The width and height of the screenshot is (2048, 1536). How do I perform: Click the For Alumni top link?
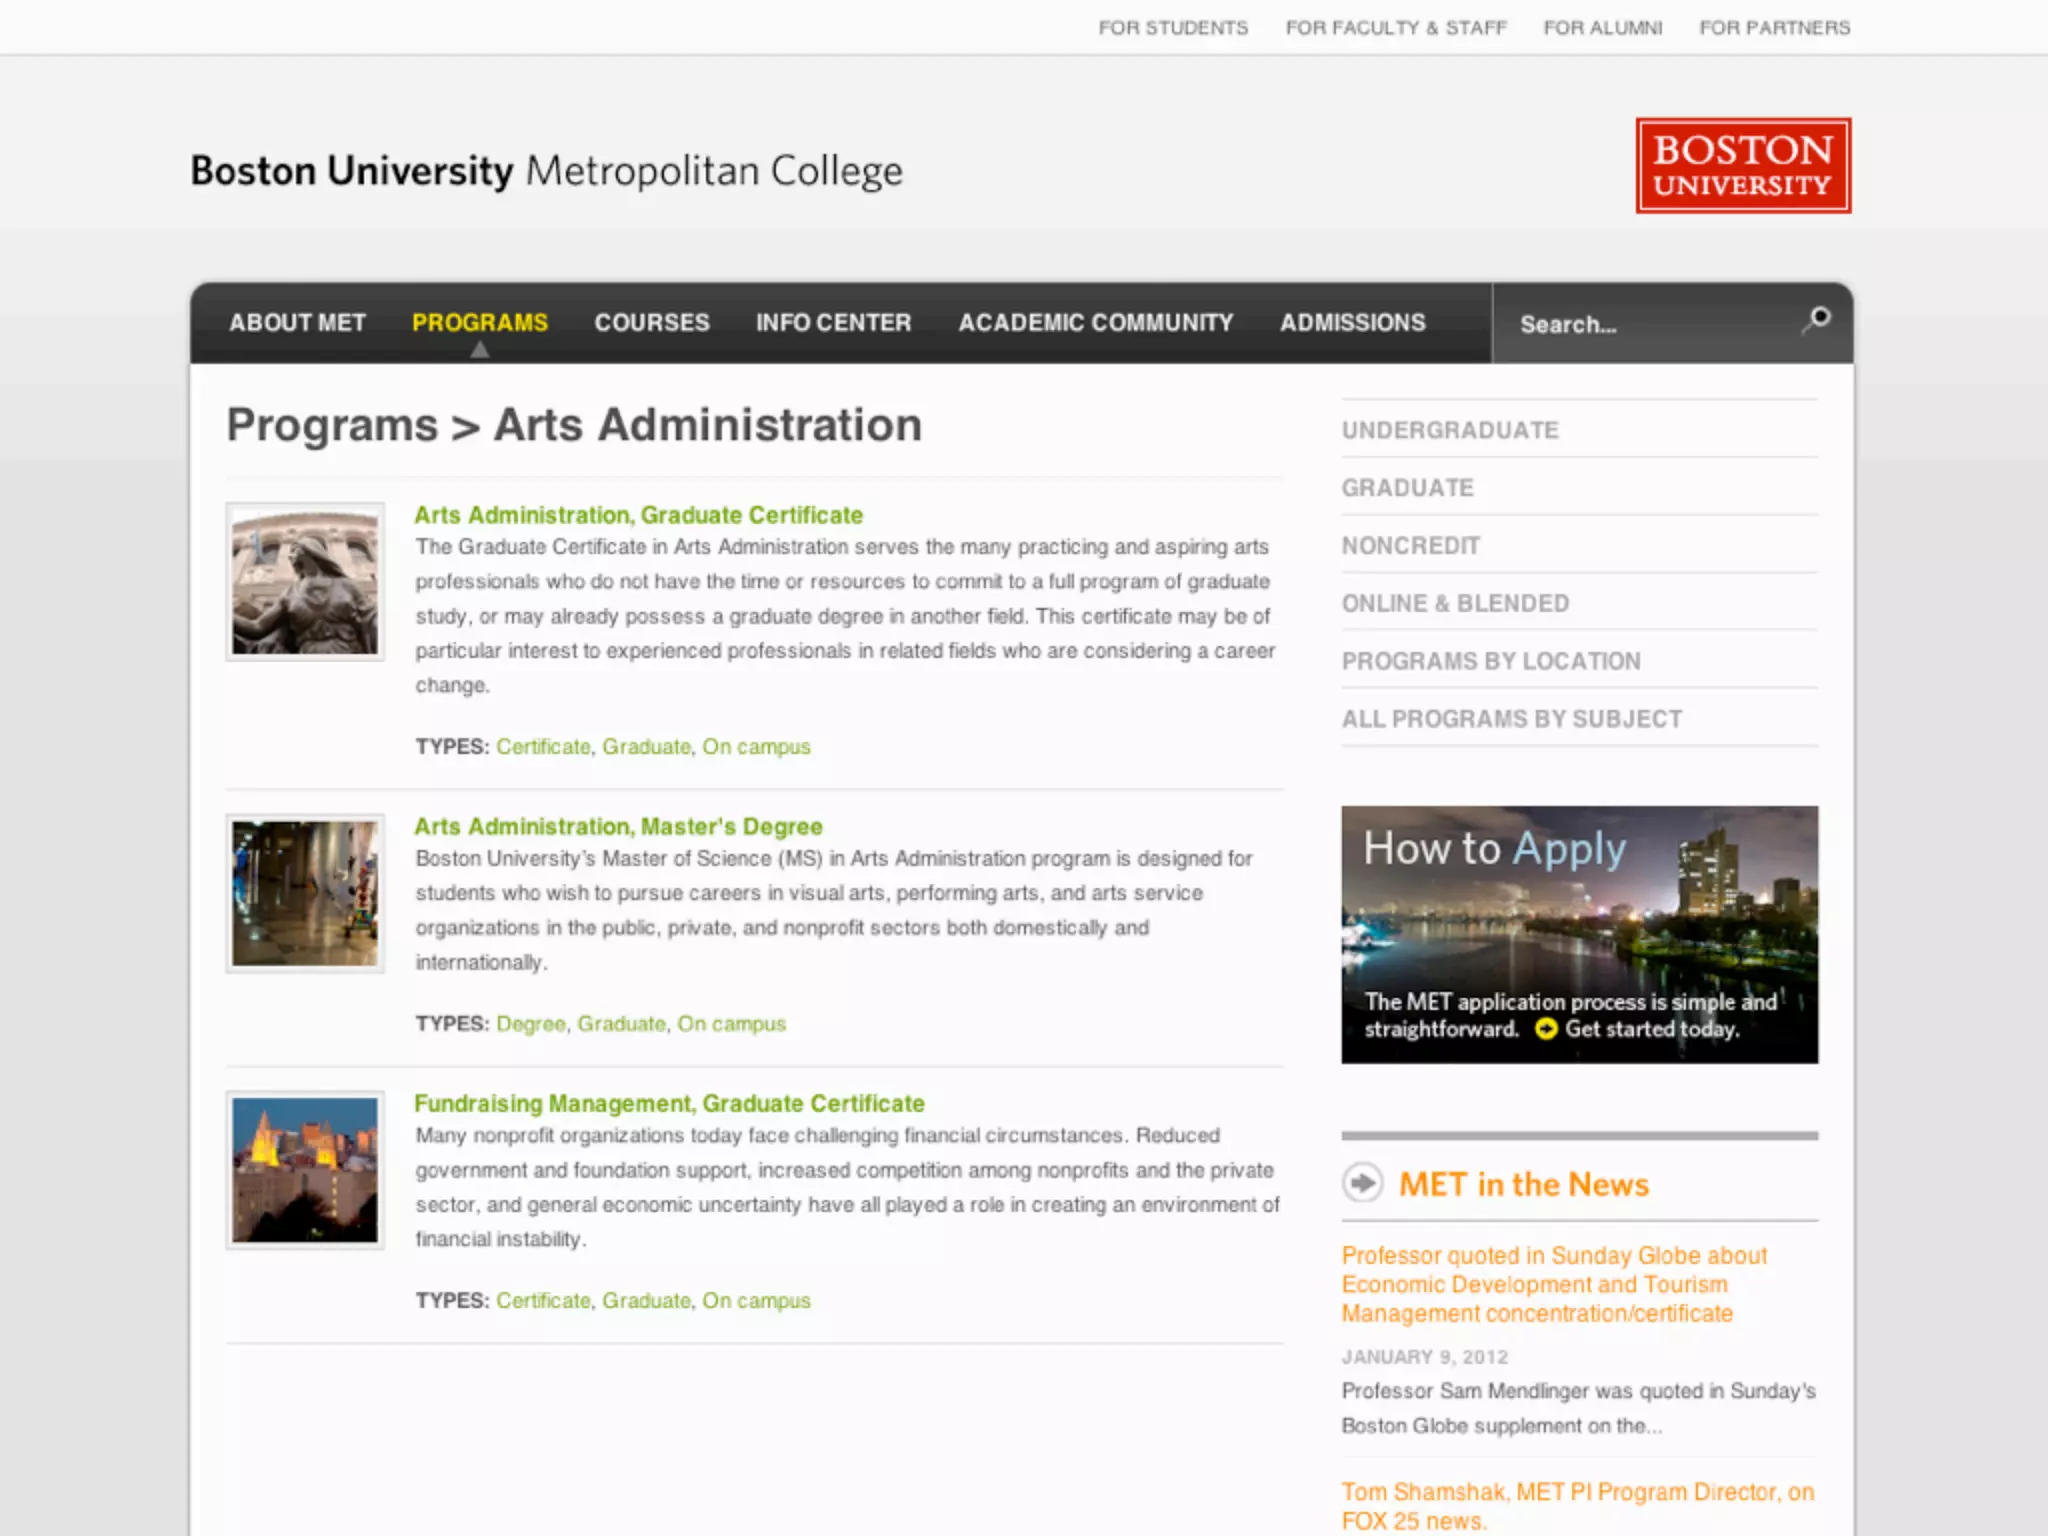1602,28
